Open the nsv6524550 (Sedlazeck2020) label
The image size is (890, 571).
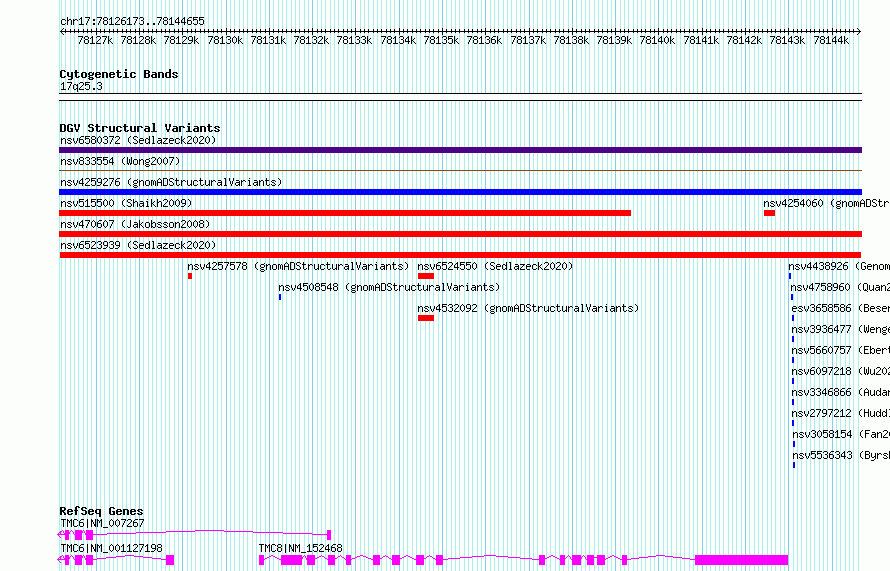[495, 266]
